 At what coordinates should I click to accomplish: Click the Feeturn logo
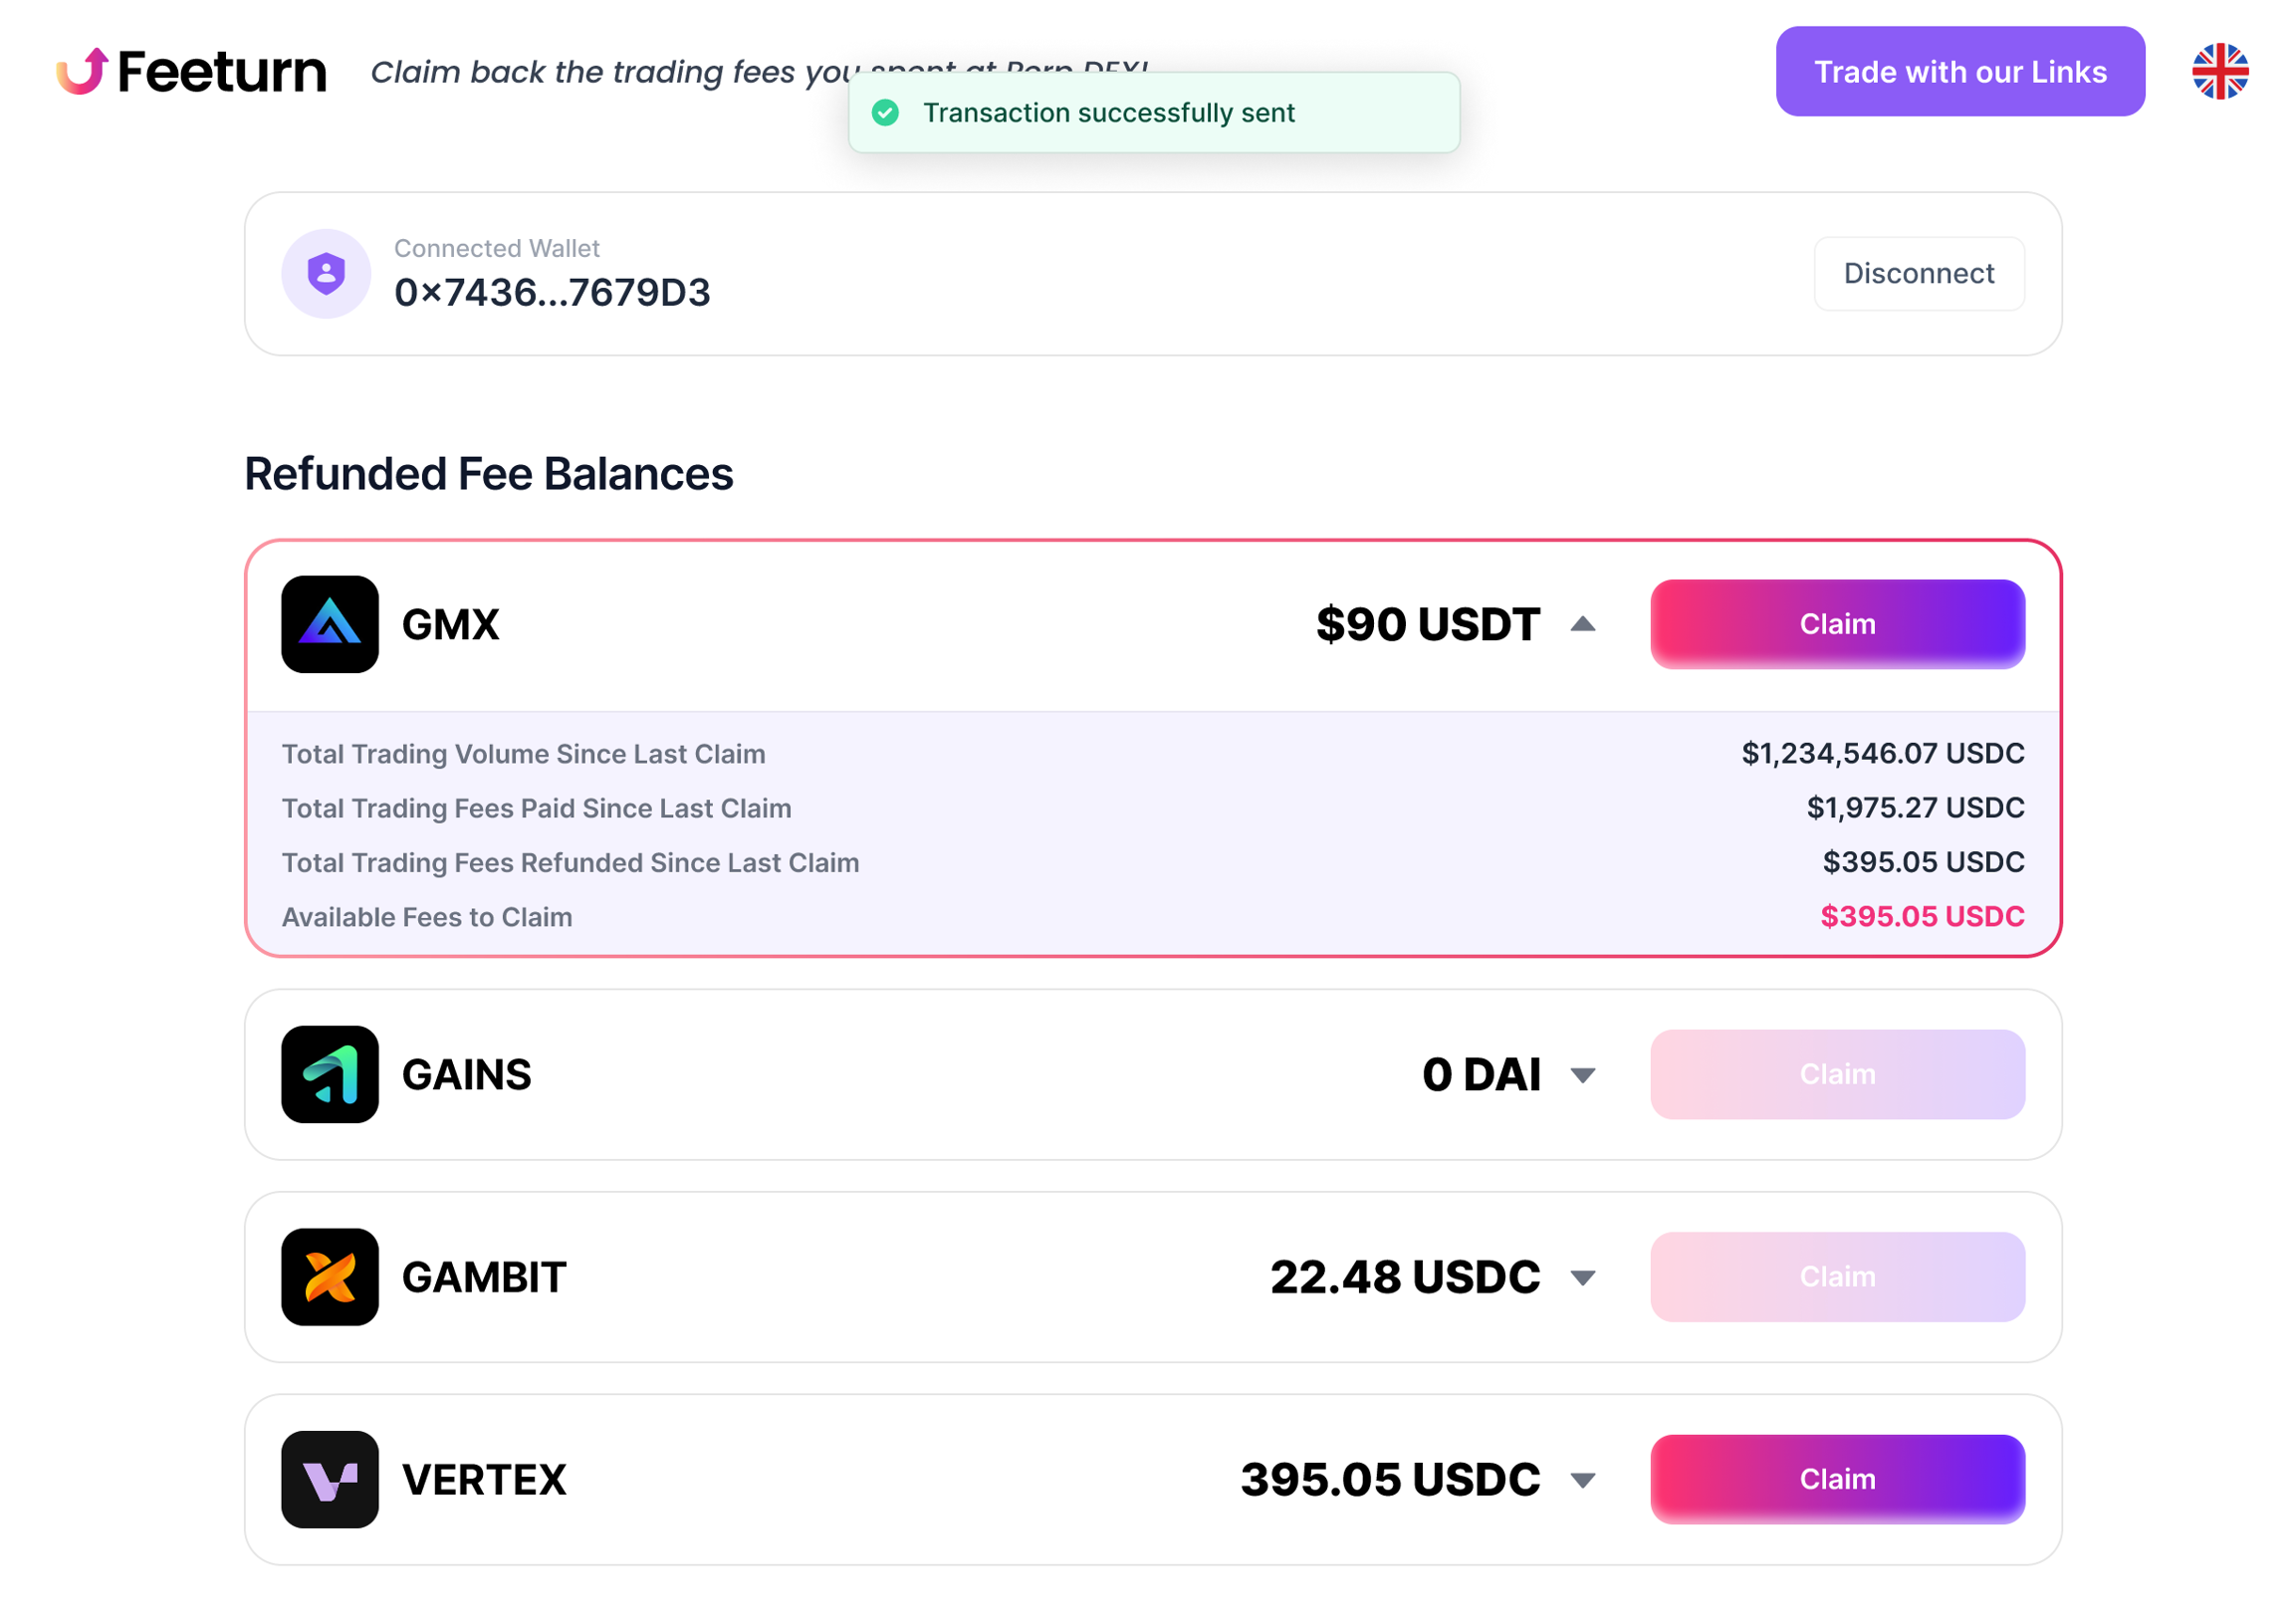[x=191, y=71]
